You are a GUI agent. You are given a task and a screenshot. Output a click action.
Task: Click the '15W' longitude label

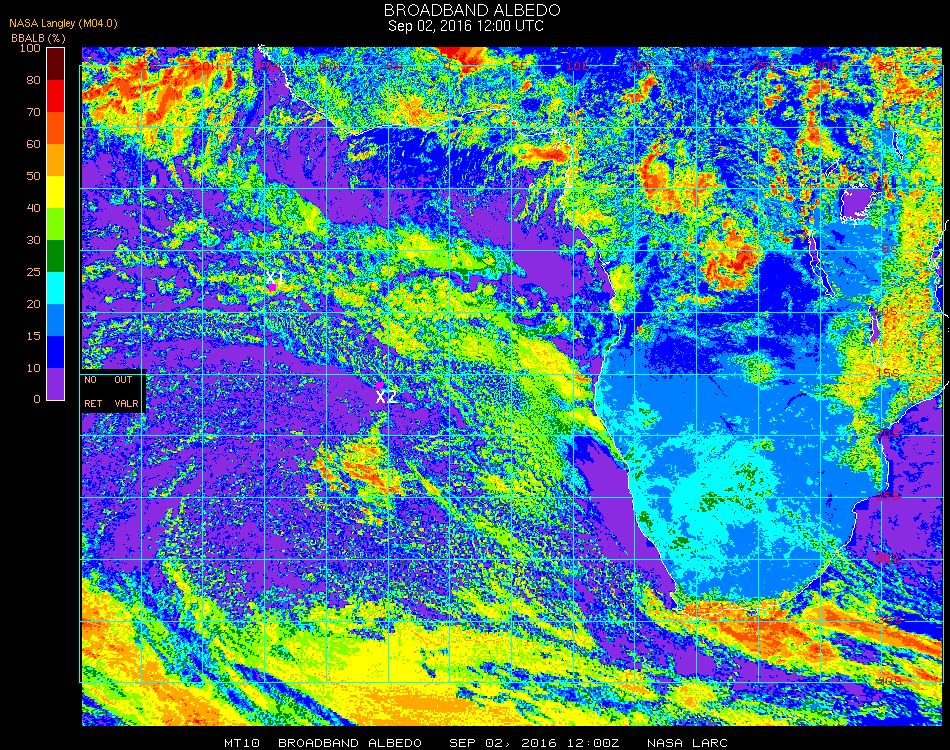pos(268,66)
